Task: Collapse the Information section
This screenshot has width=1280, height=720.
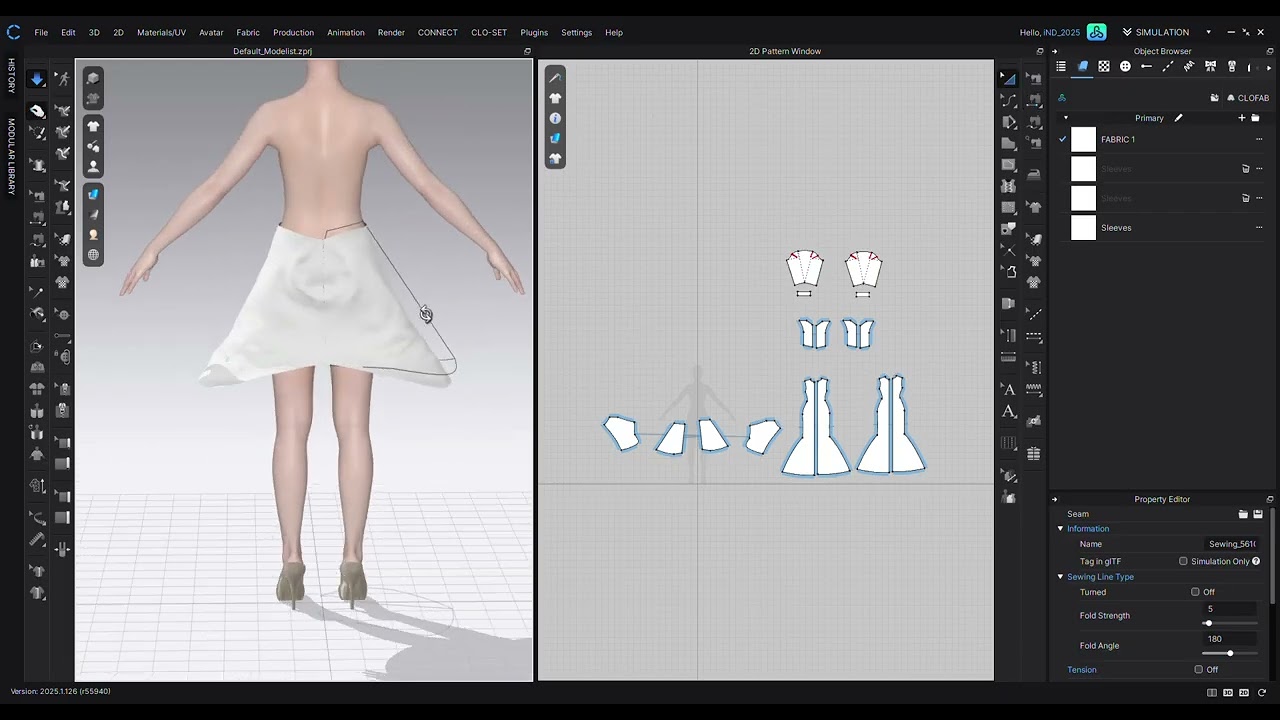Action: point(1061,529)
